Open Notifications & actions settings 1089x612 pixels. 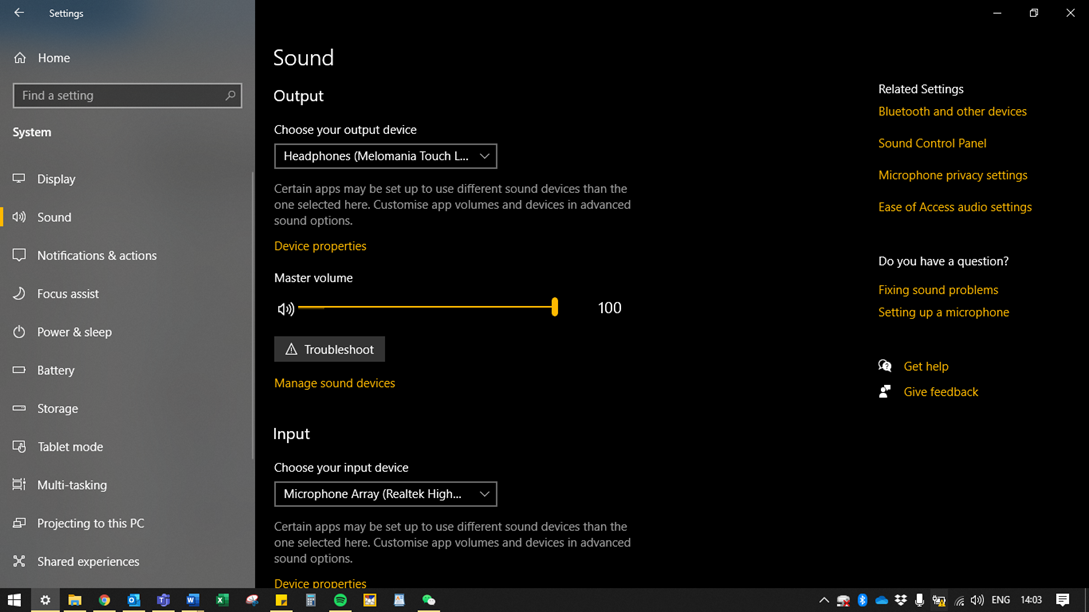pos(96,256)
